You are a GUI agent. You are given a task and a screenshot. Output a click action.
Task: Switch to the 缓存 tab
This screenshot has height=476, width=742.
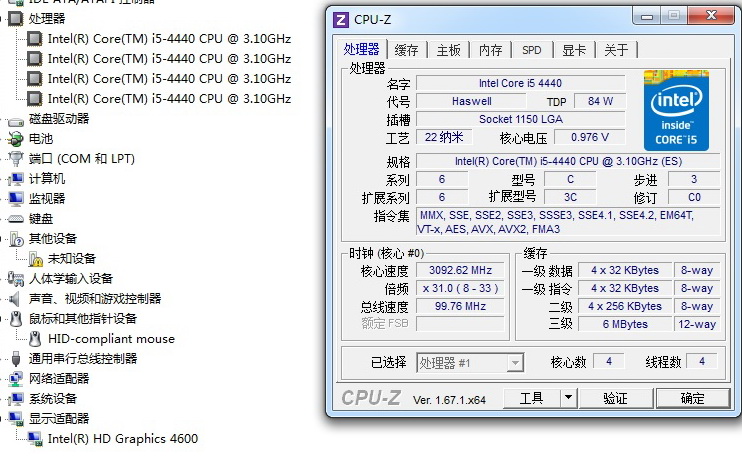click(407, 50)
